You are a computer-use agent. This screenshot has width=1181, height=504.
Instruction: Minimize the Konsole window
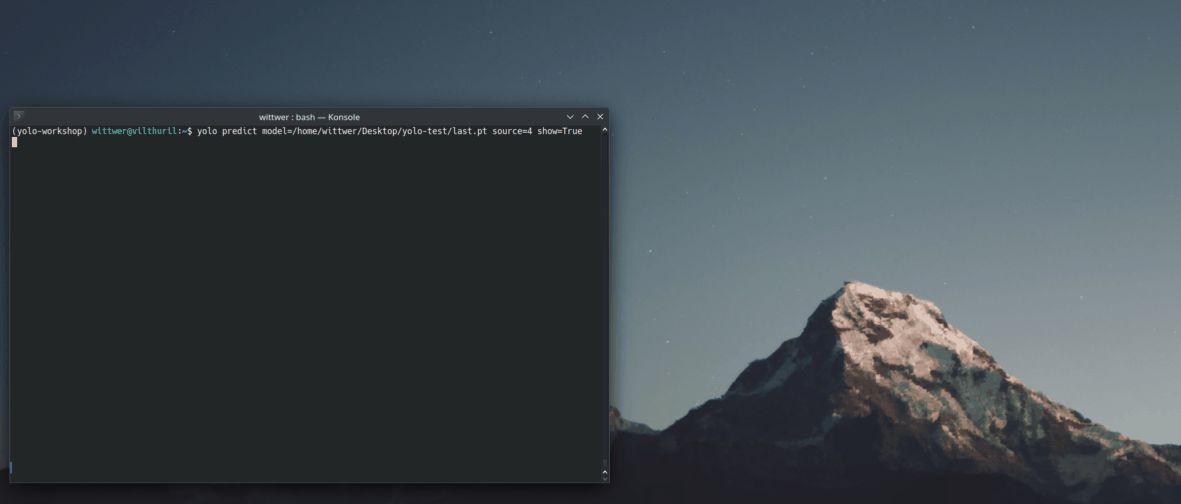point(570,117)
